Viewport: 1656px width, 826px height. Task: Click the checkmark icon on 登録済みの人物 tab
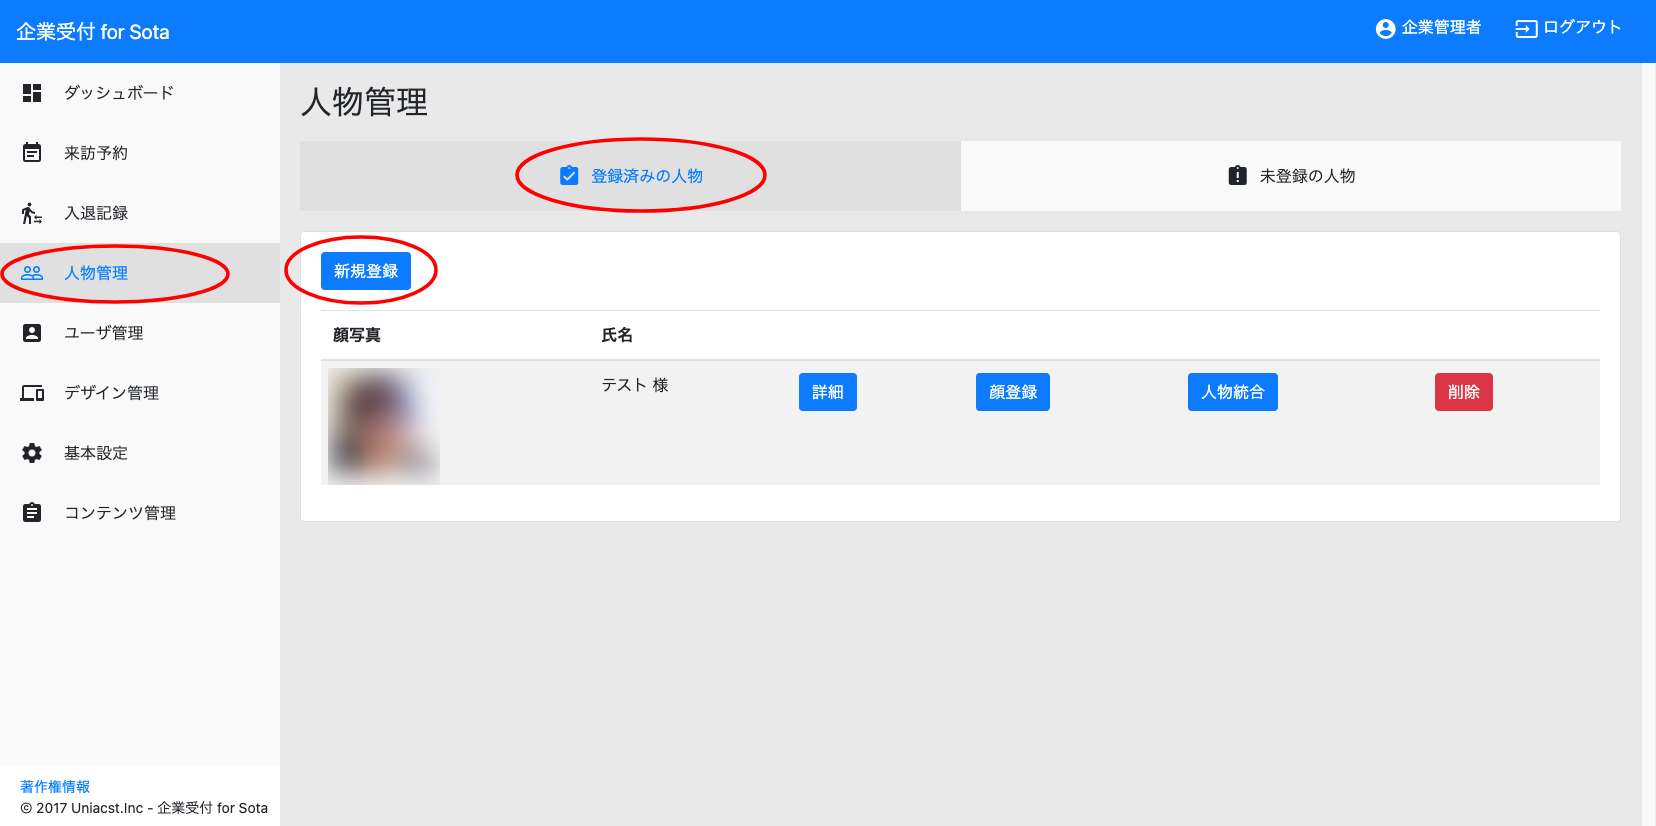click(x=569, y=176)
